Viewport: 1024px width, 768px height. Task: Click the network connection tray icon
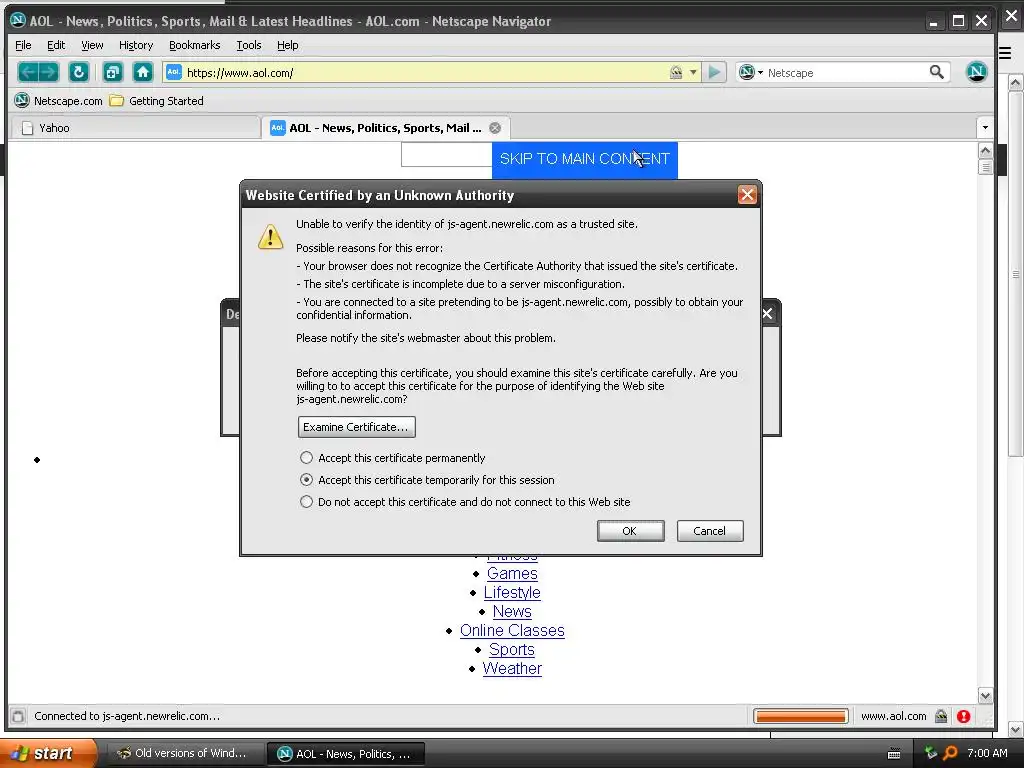(931, 753)
